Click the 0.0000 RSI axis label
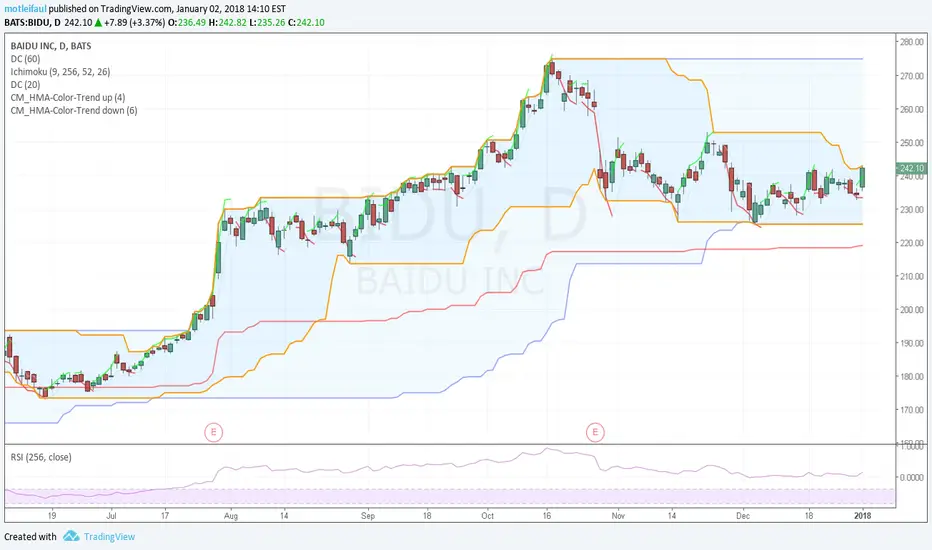The height and width of the screenshot is (550, 932). 912,477
